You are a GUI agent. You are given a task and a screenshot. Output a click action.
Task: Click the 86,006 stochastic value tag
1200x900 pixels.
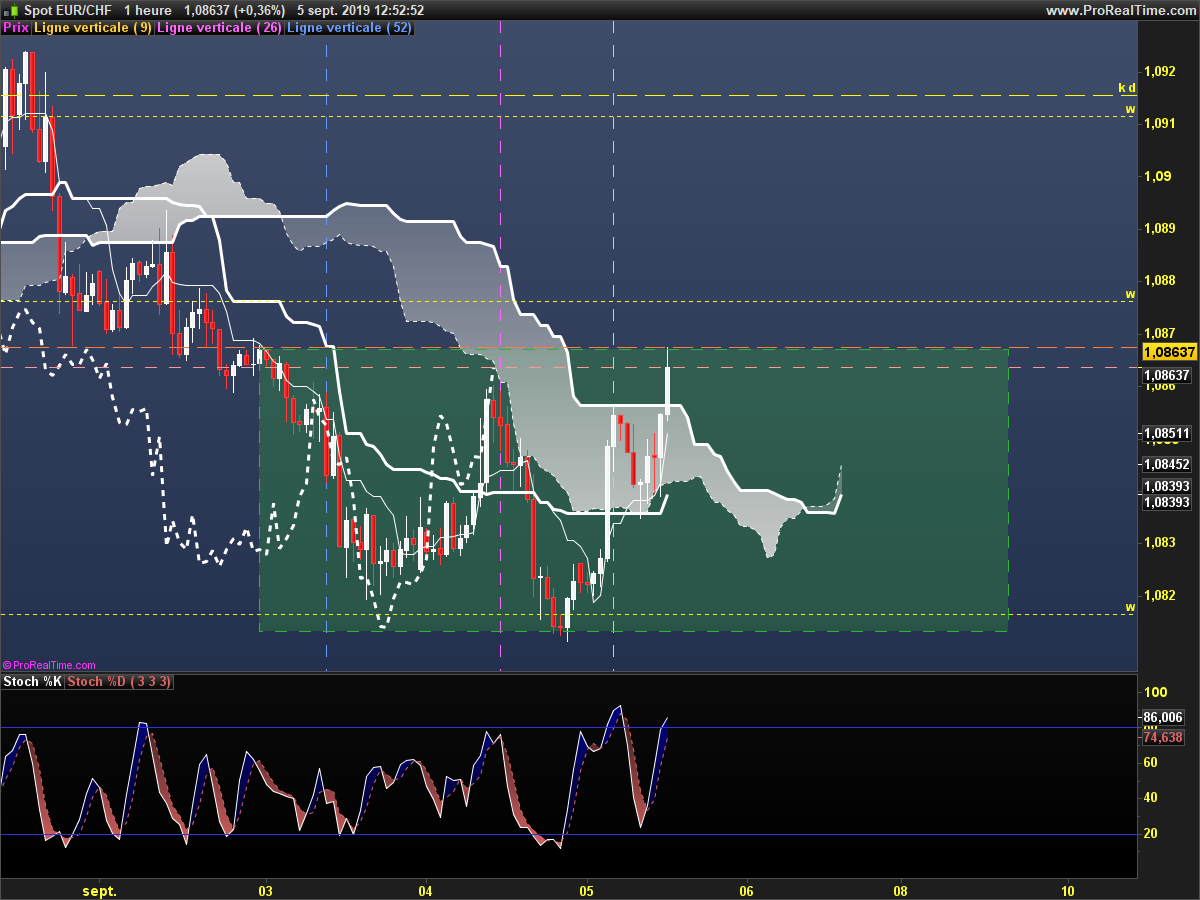pos(1163,718)
